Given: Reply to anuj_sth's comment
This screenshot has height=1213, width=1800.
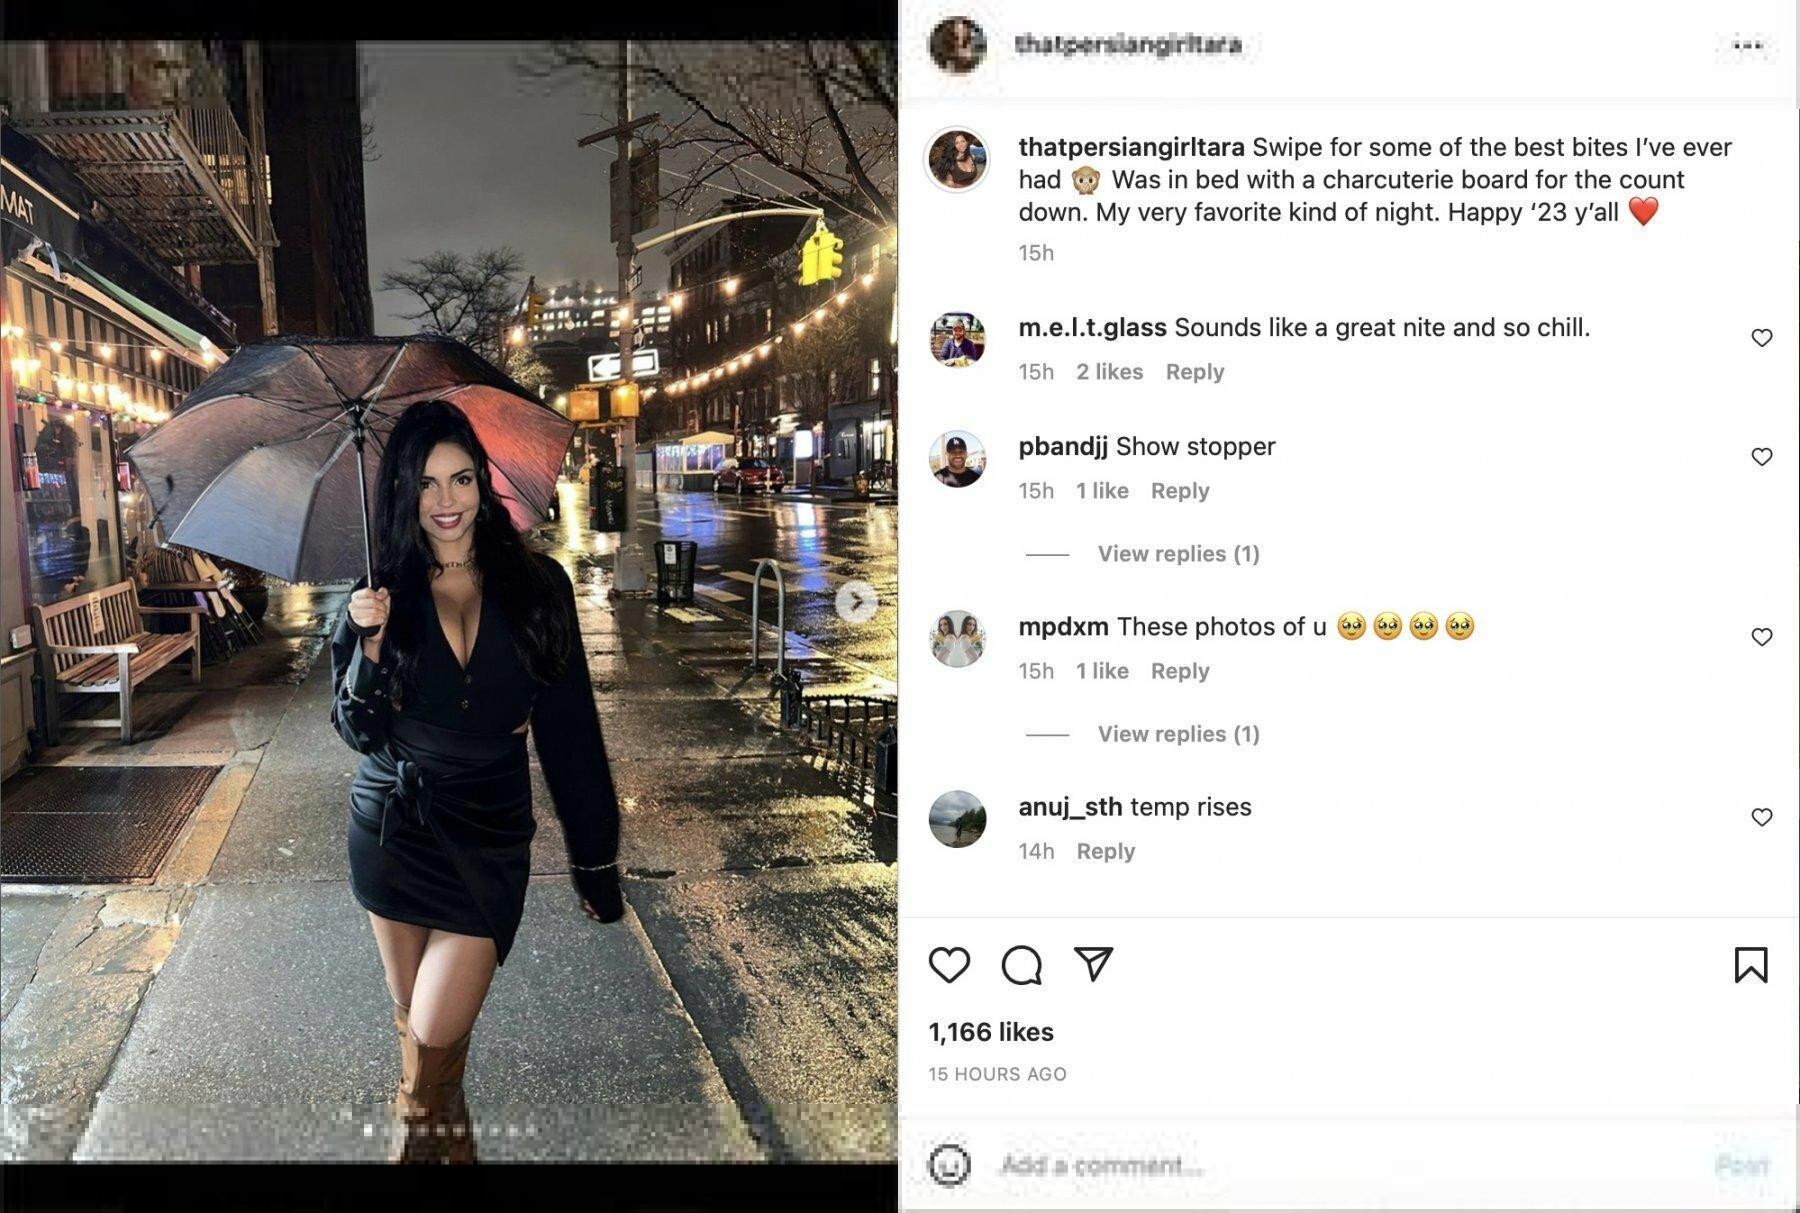Looking at the screenshot, I should (1105, 851).
